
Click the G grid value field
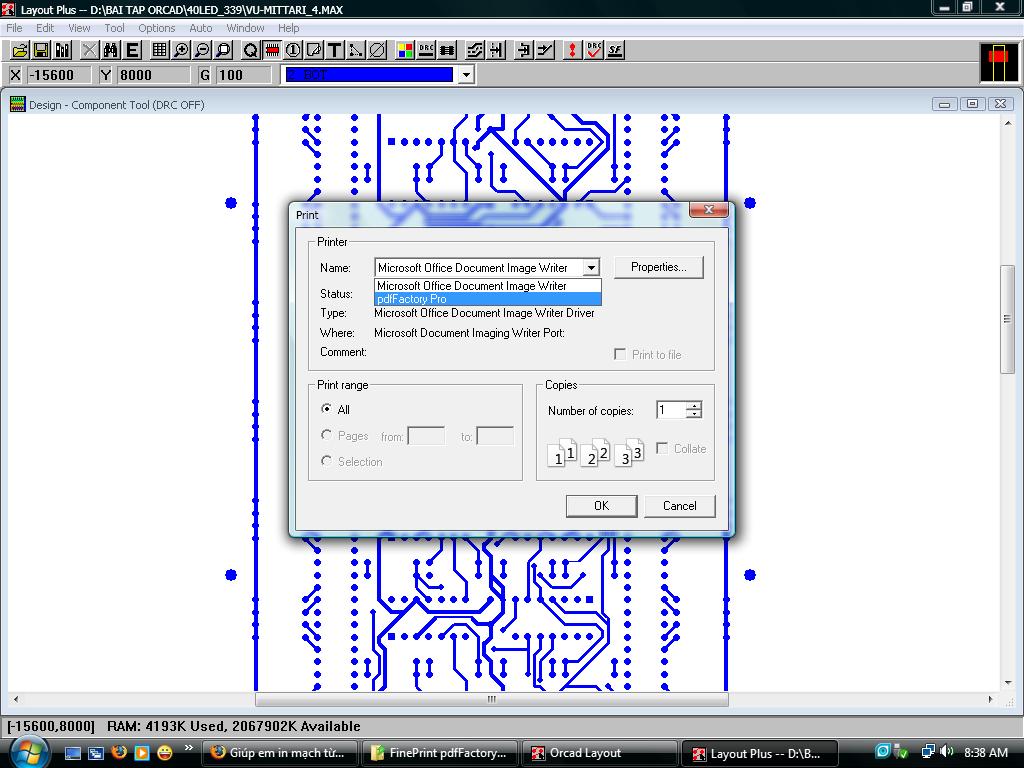click(243, 75)
